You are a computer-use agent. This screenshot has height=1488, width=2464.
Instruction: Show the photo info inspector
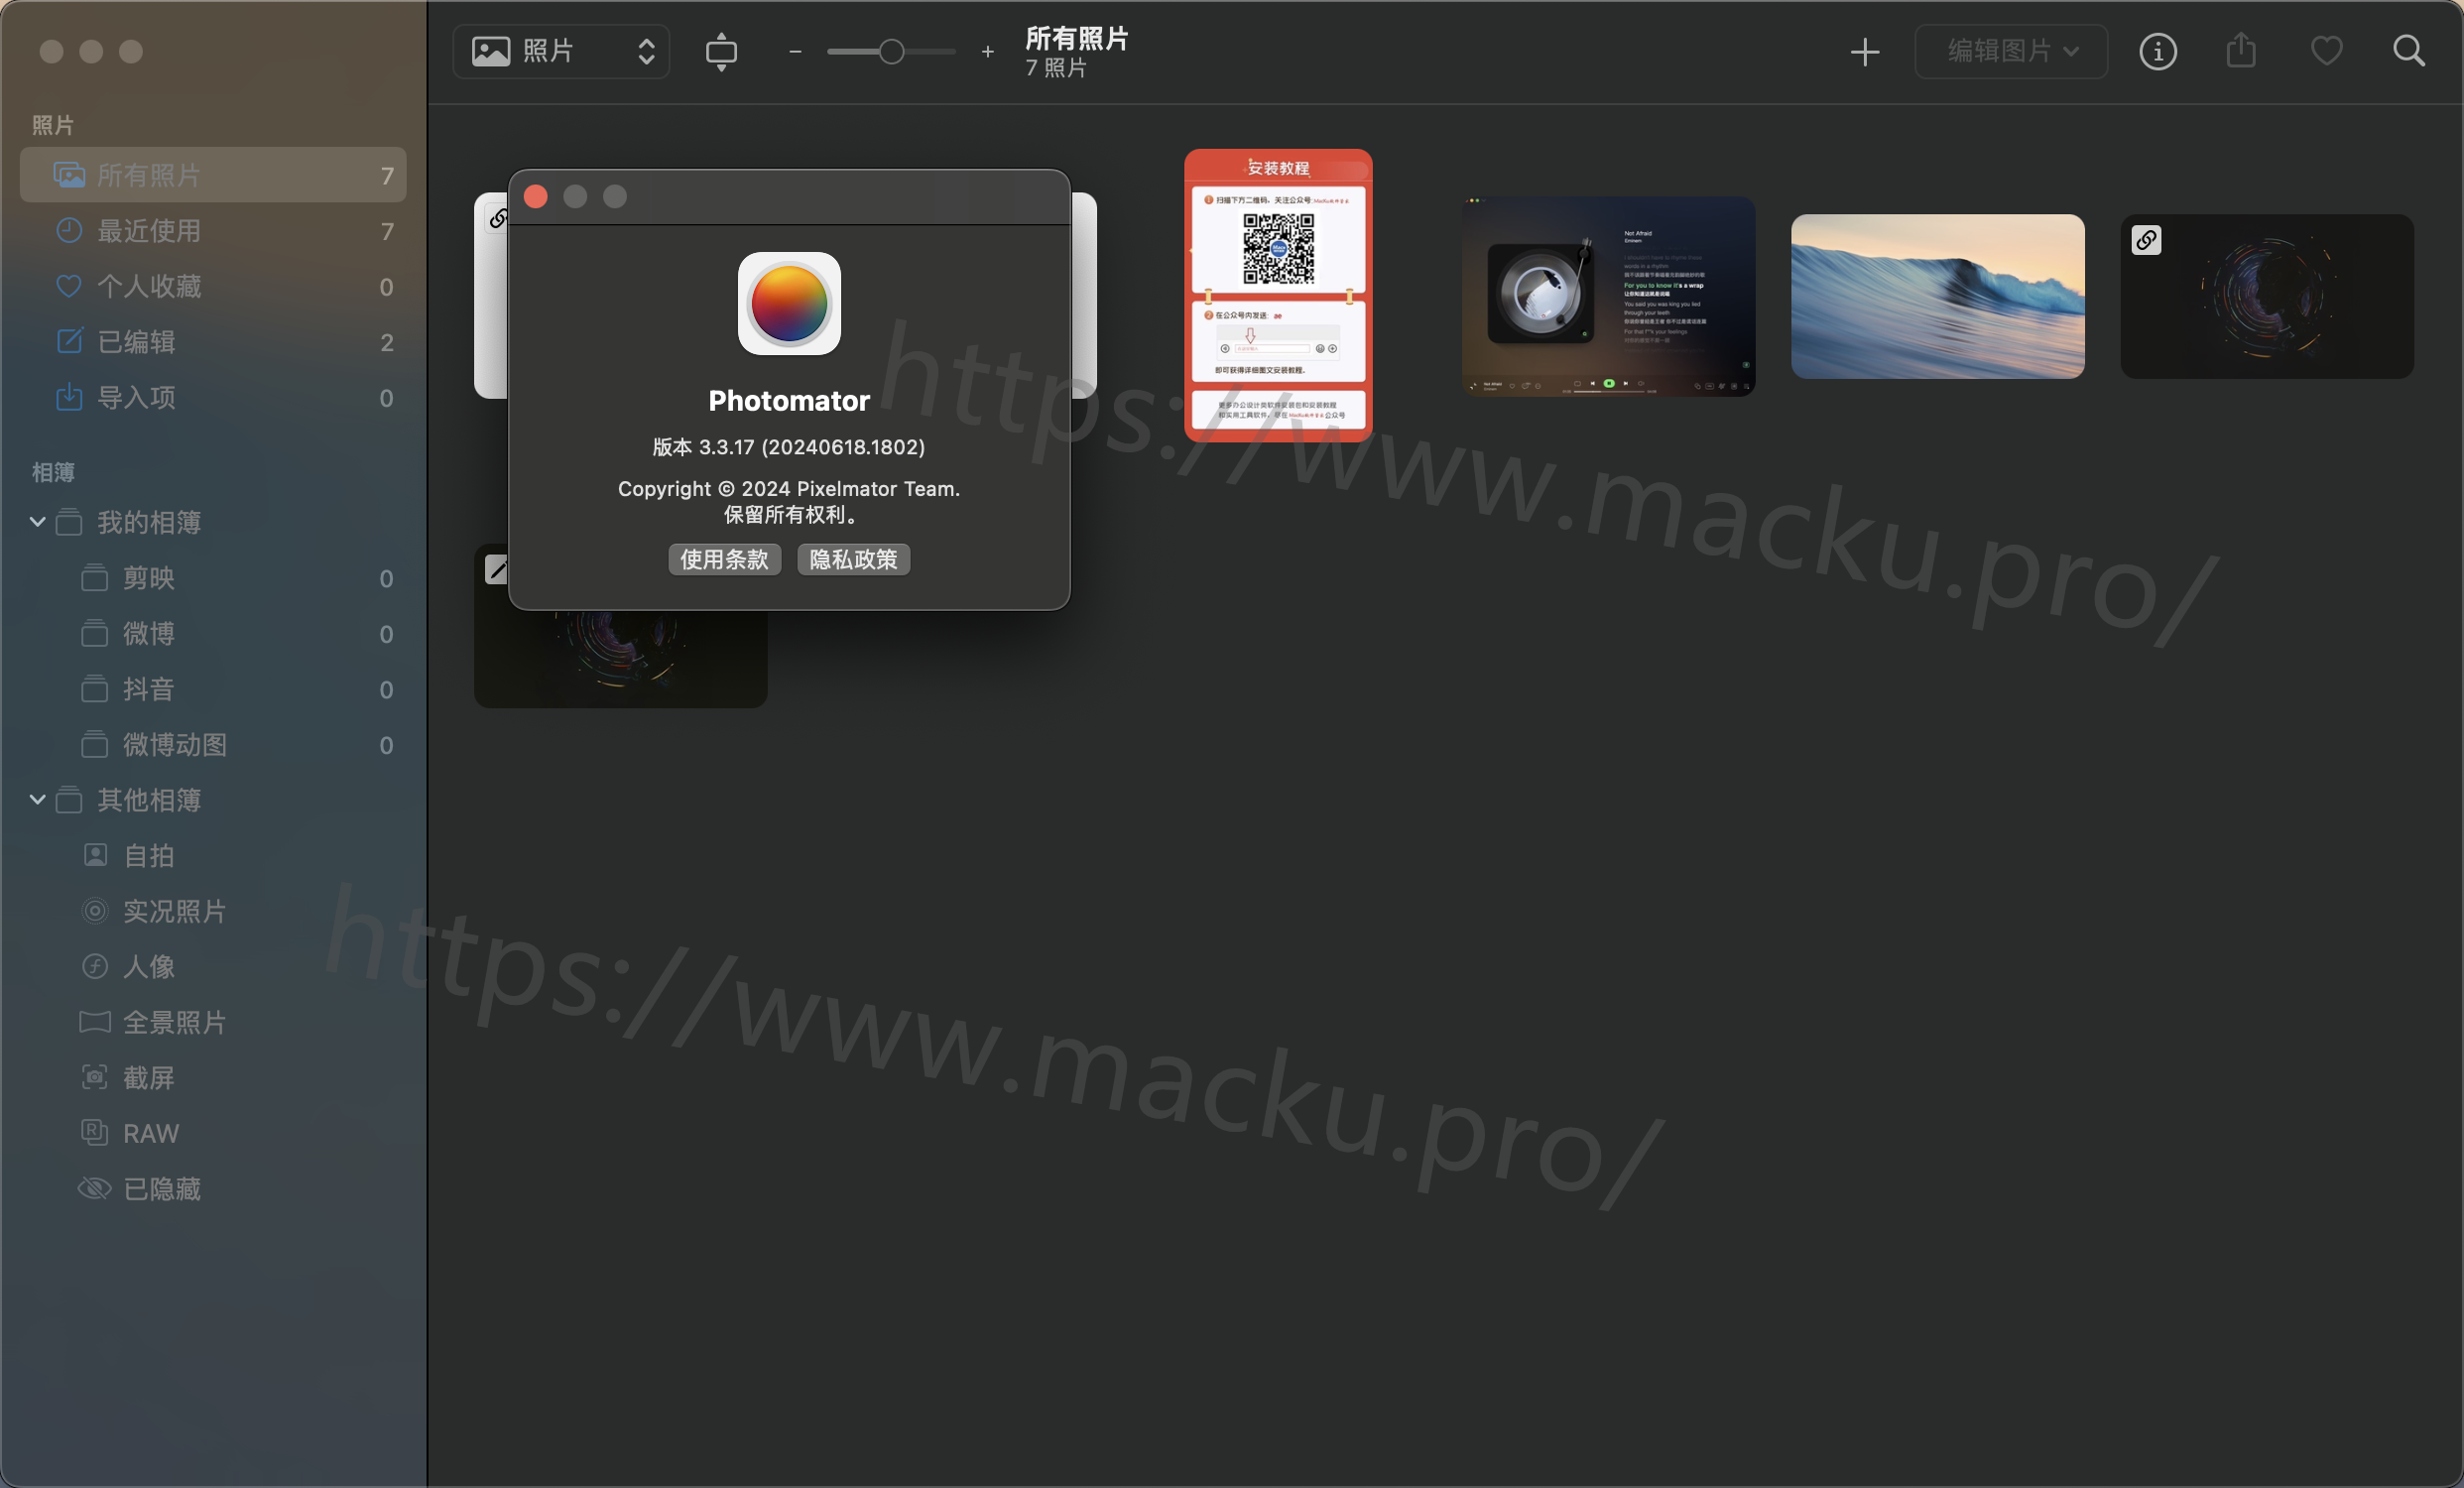click(2158, 51)
